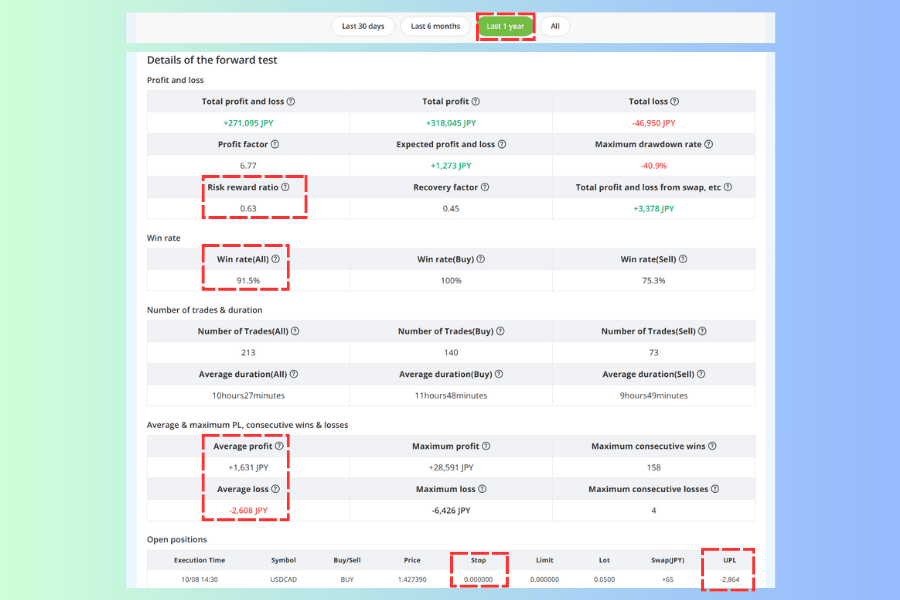Click the 0.0500 lot cell
The image size is (900, 600).
(604, 579)
